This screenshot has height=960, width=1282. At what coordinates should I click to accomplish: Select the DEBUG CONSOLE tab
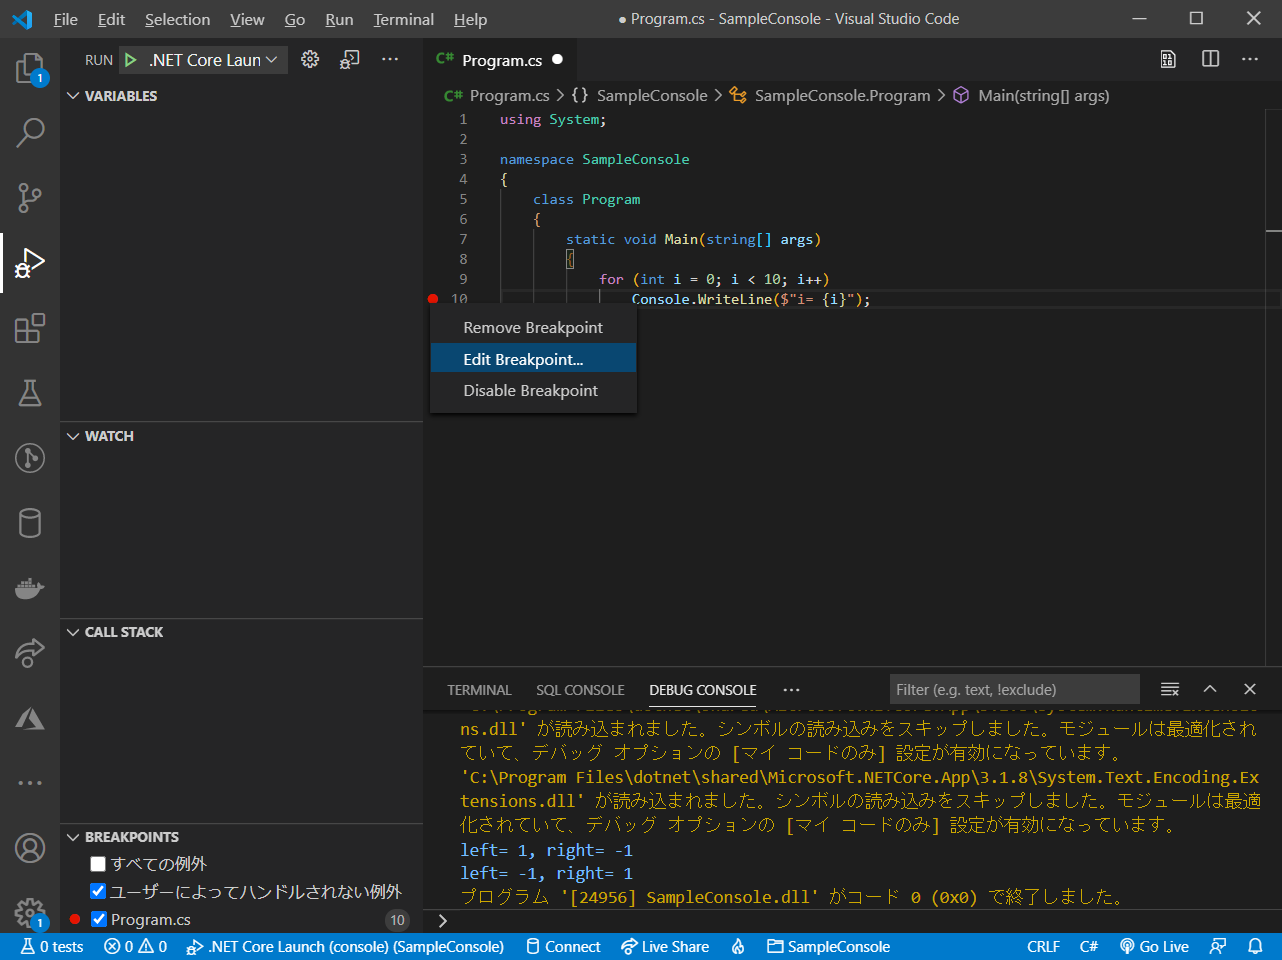[x=702, y=690]
